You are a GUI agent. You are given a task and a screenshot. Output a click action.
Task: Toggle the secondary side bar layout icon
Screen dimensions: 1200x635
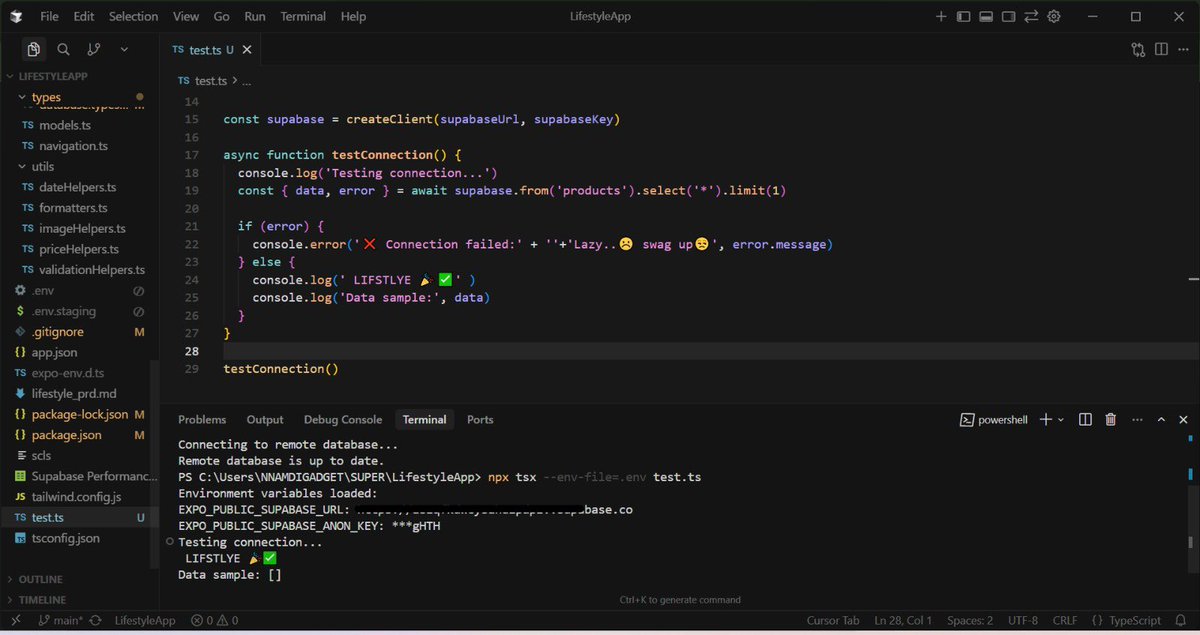1009,16
